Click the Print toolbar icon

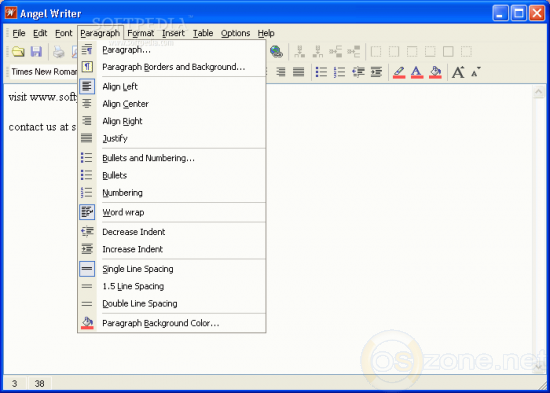click(59, 52)
